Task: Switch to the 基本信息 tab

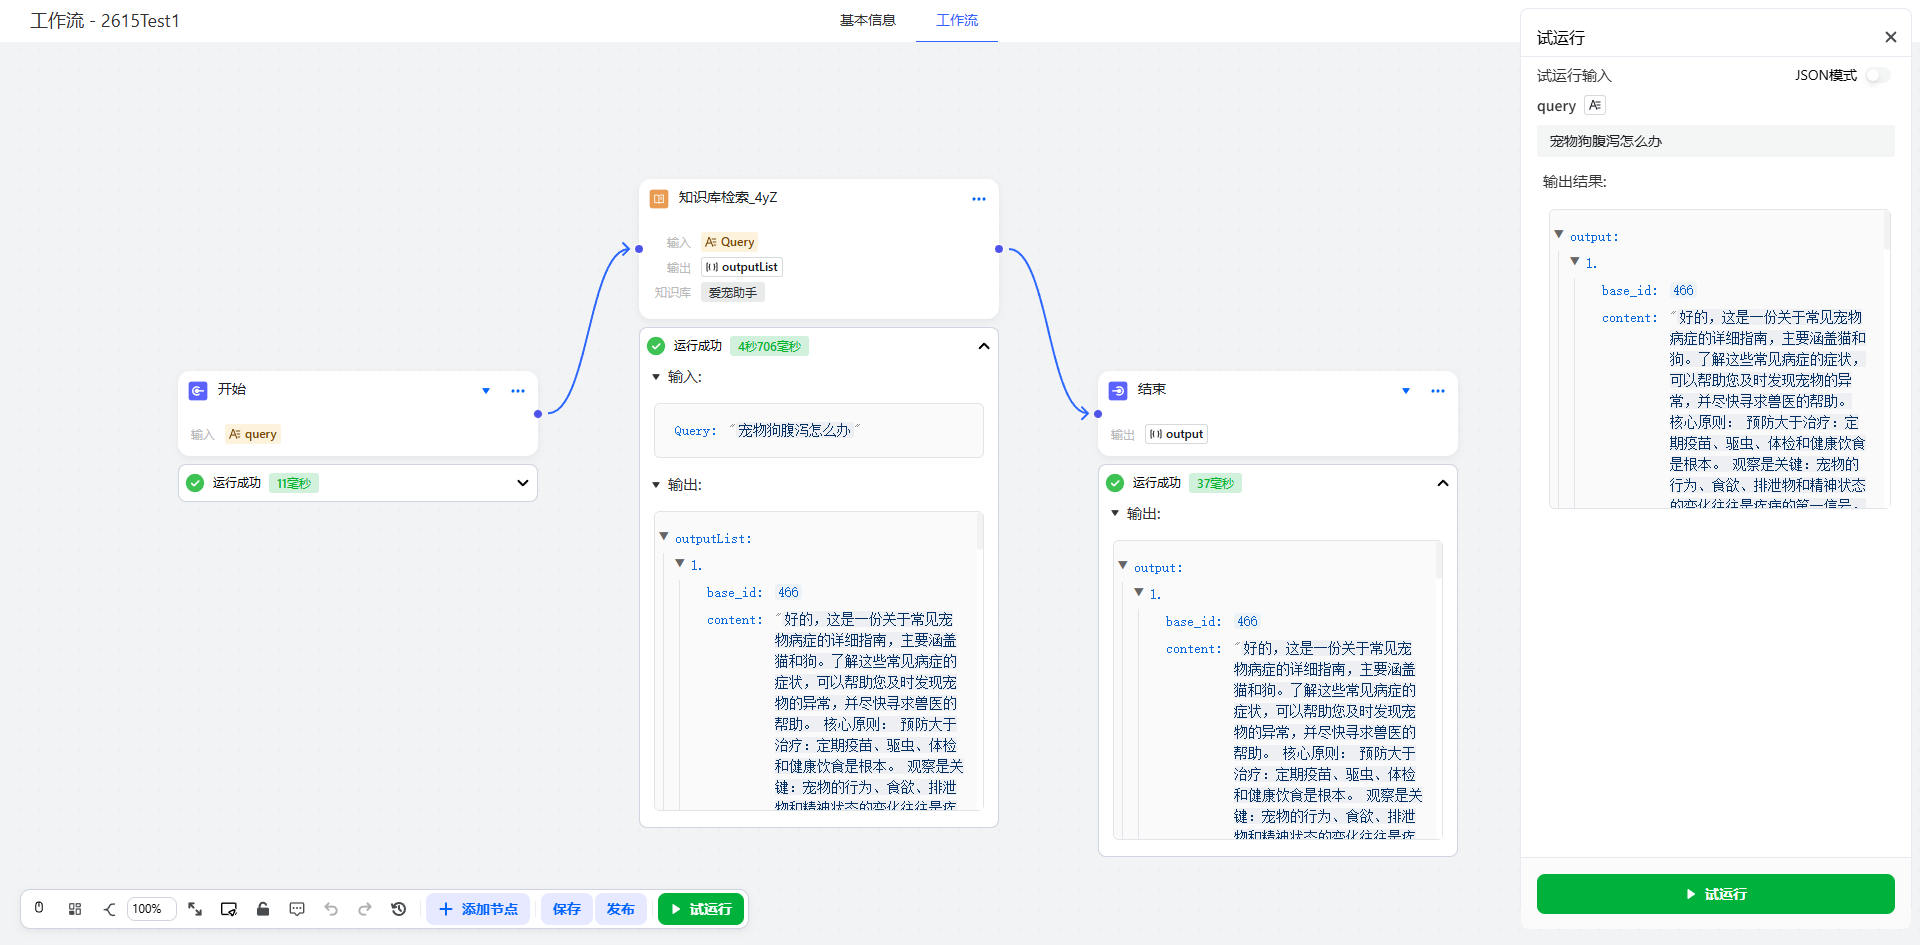Action: pyautogui.click(x=867, y=20)
